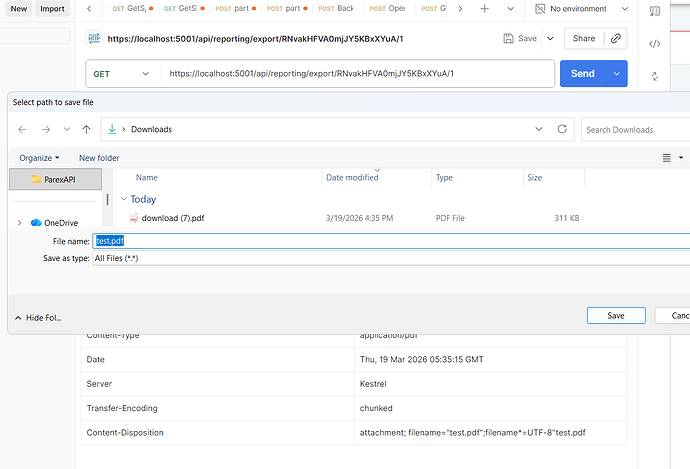This screenshot has height=469, width=690.
Task: Expand the address bar path history dropdown
Action: coord(539,129)
